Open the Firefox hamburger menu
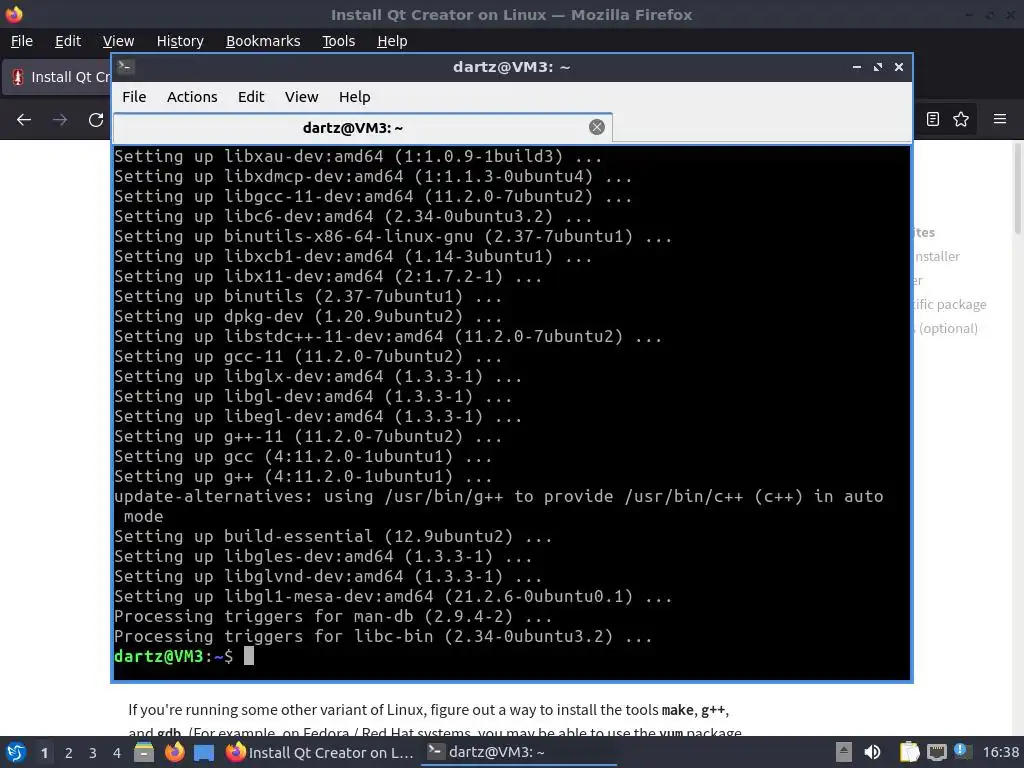This screenshot has height=768, width=1024. pos(1000,119)
